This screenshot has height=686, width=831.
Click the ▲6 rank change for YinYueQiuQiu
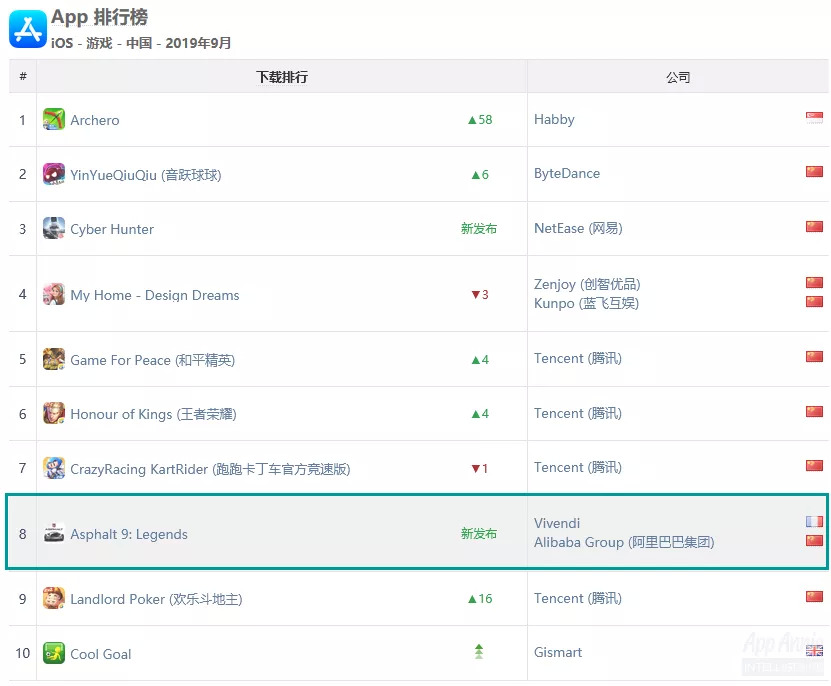tap(480, 174)
